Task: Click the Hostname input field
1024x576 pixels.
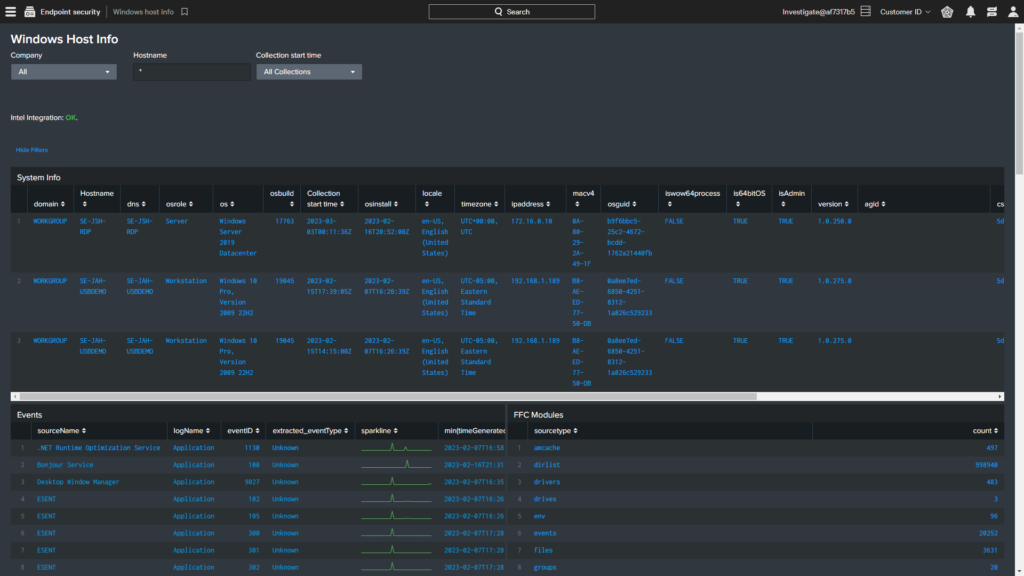Action: [191, 72]
